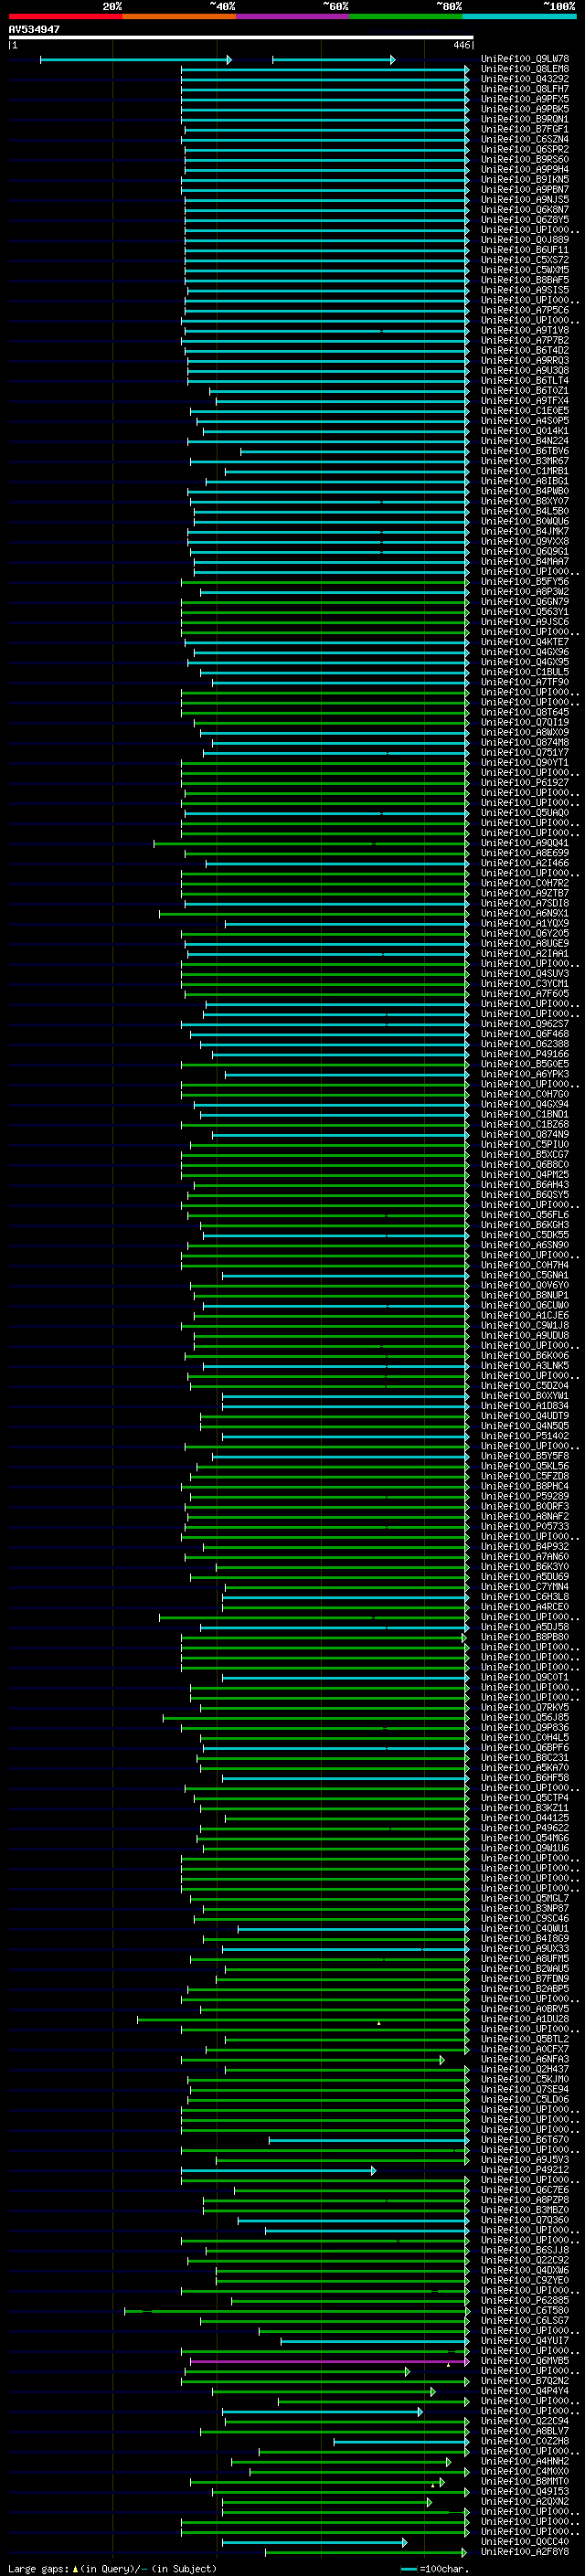The image size is (585, 2576).
Task: Click the red 20% identity legend segment
Action: 65,16
